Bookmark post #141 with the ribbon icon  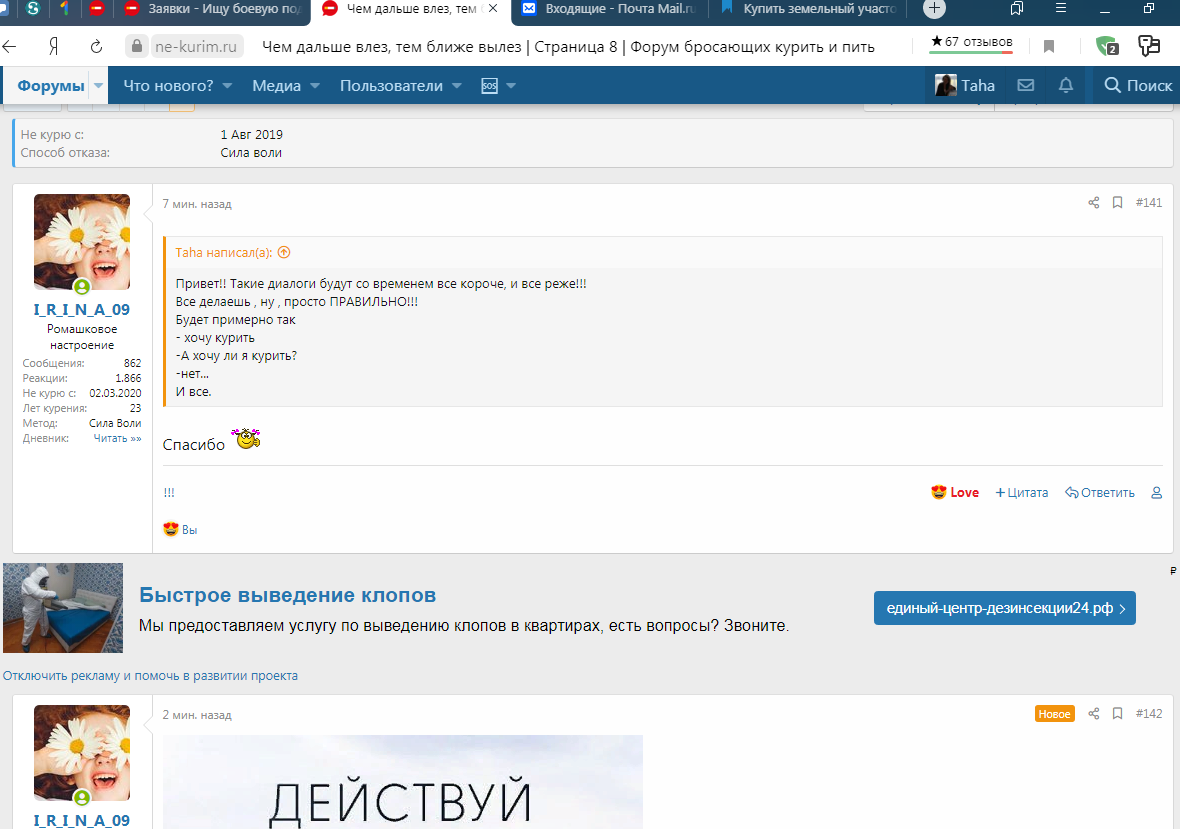pos(1117,202)
